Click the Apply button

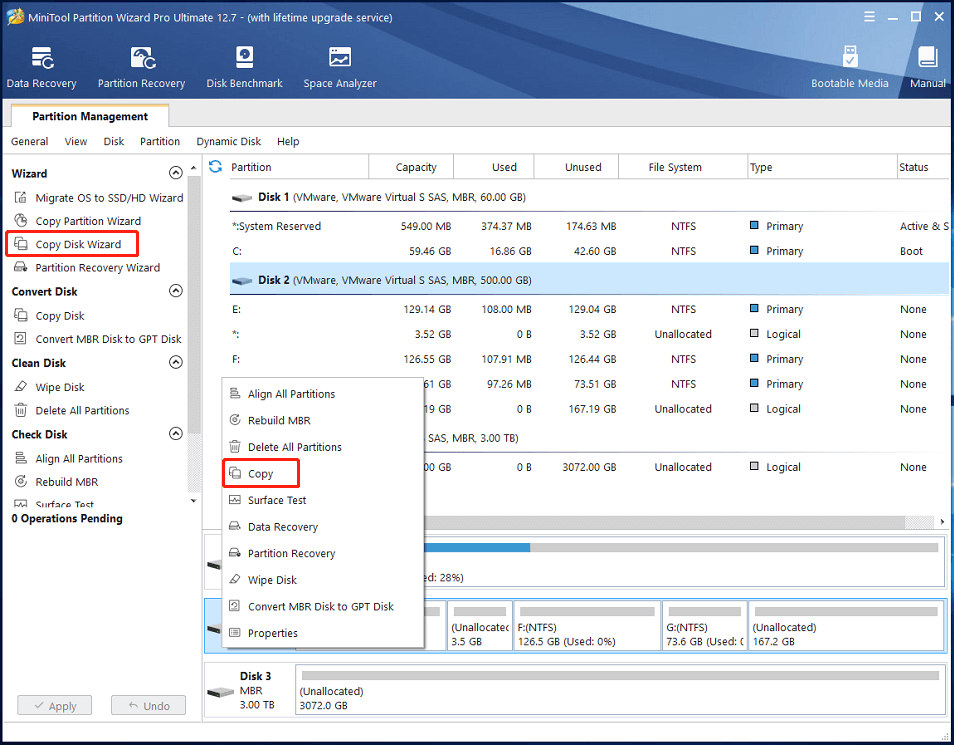55,705
